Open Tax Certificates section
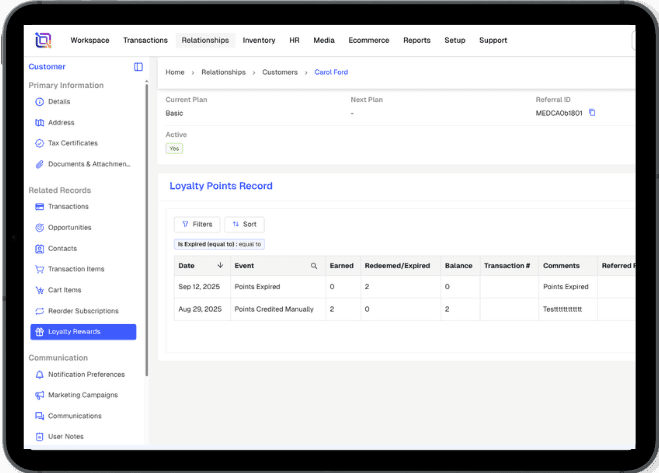The height and width of the screenshot is (473, 659). 72,143
